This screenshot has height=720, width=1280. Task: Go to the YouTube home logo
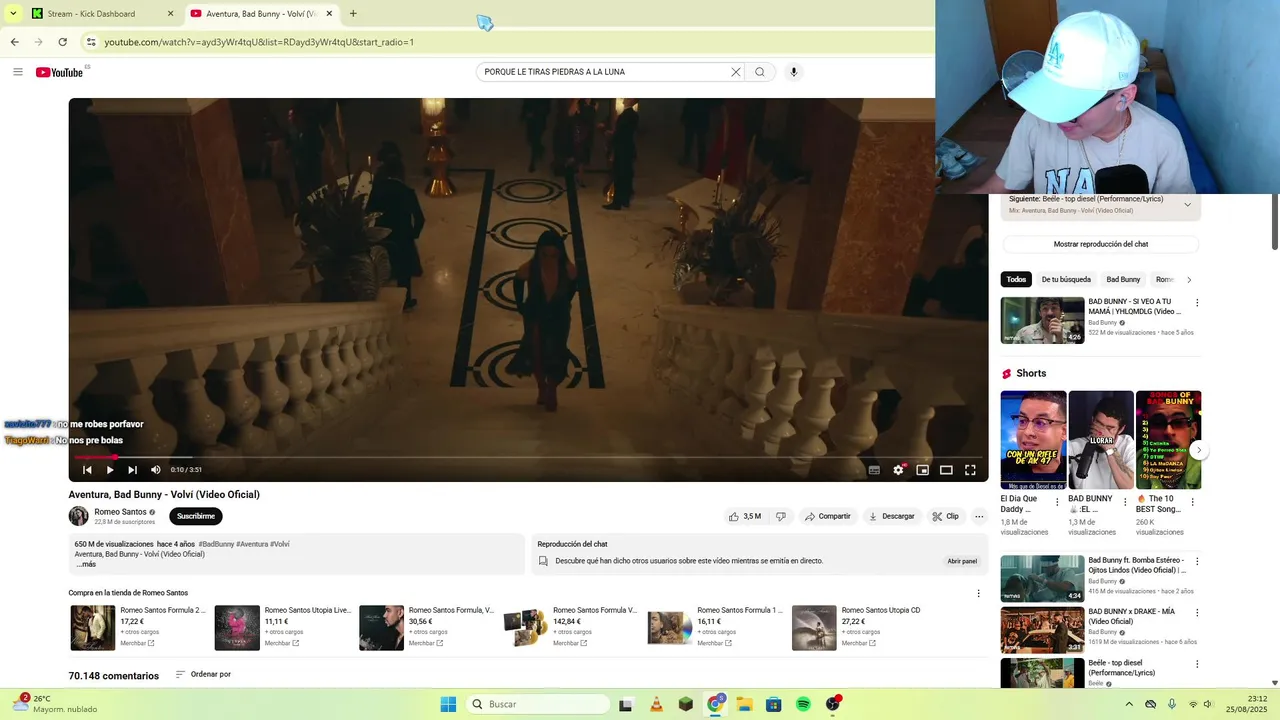[59, 72]
